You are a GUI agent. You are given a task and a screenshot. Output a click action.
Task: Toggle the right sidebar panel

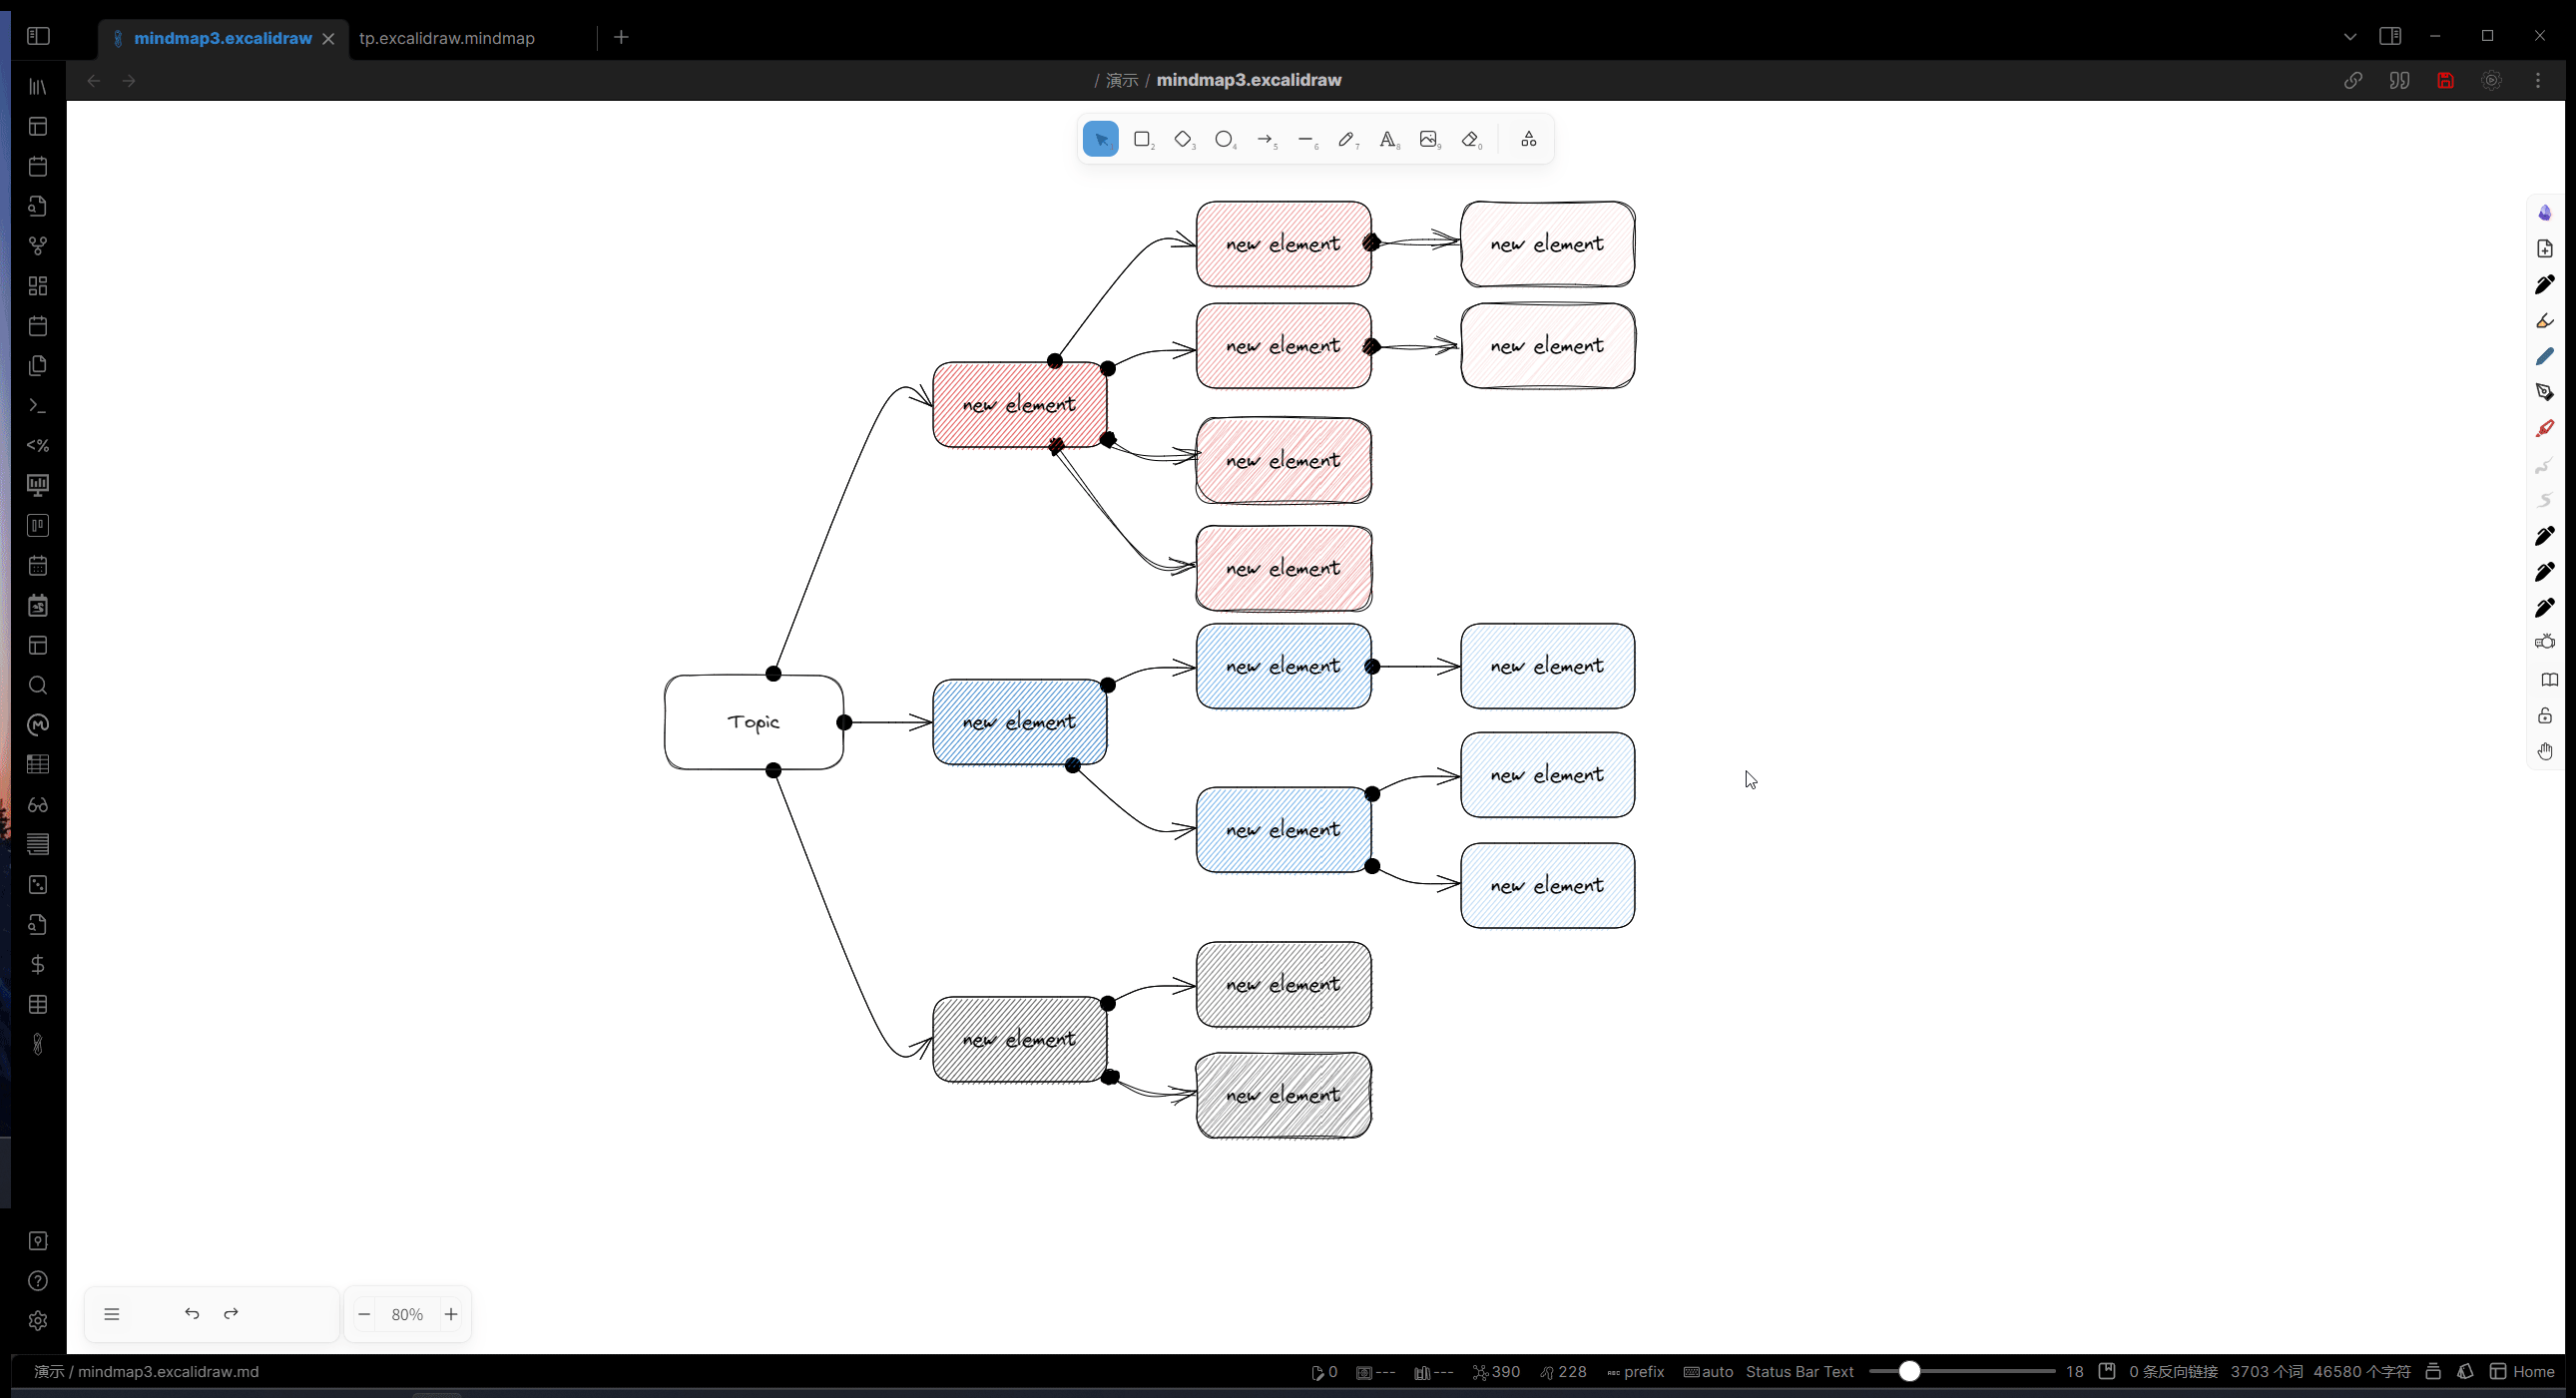point(2390,36)
